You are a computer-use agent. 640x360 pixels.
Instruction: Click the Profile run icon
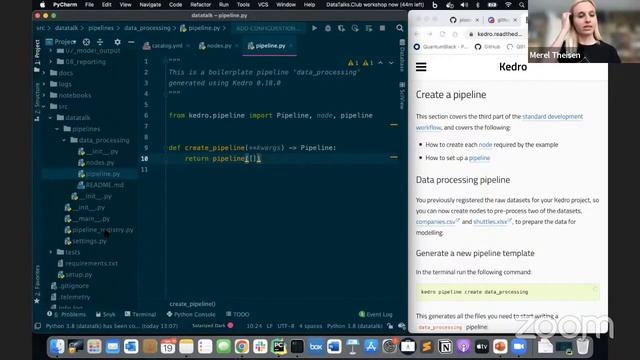point(355,28)
